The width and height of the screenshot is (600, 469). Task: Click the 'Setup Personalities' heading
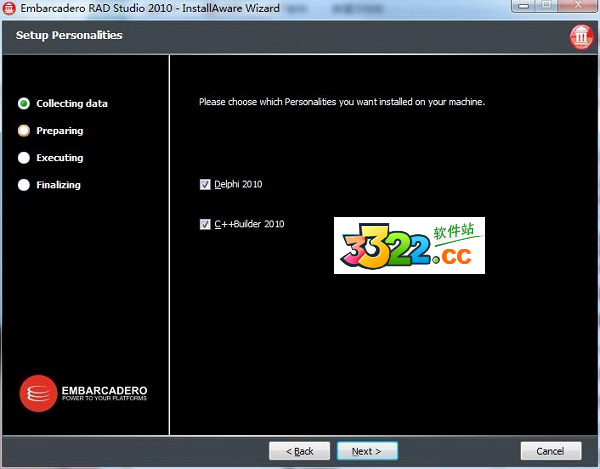click(69, 35)
